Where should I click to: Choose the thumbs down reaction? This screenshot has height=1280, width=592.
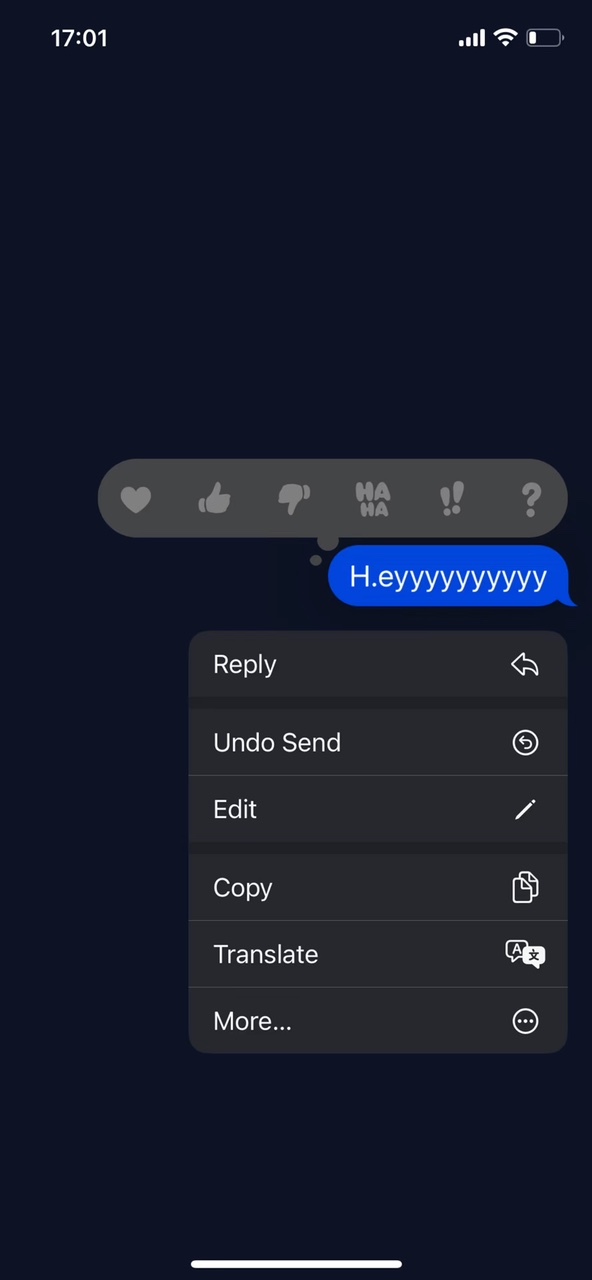click(x=294, y=498)
